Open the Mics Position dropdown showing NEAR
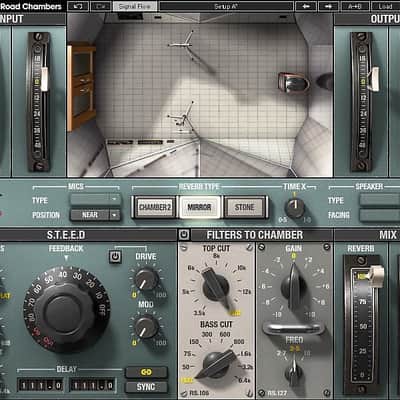The width and height of the screenshot is (400, 400). click(x=95, y=215)
